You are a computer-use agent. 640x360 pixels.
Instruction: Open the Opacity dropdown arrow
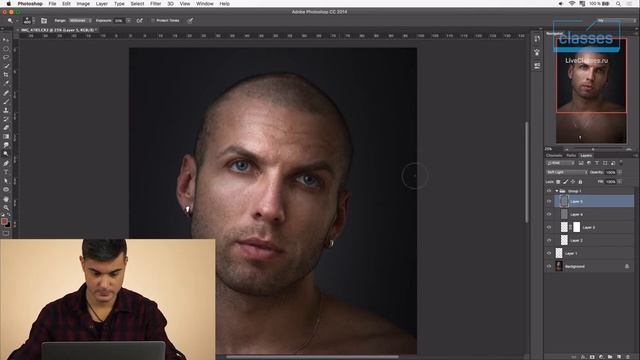click(x=620, y=172)
